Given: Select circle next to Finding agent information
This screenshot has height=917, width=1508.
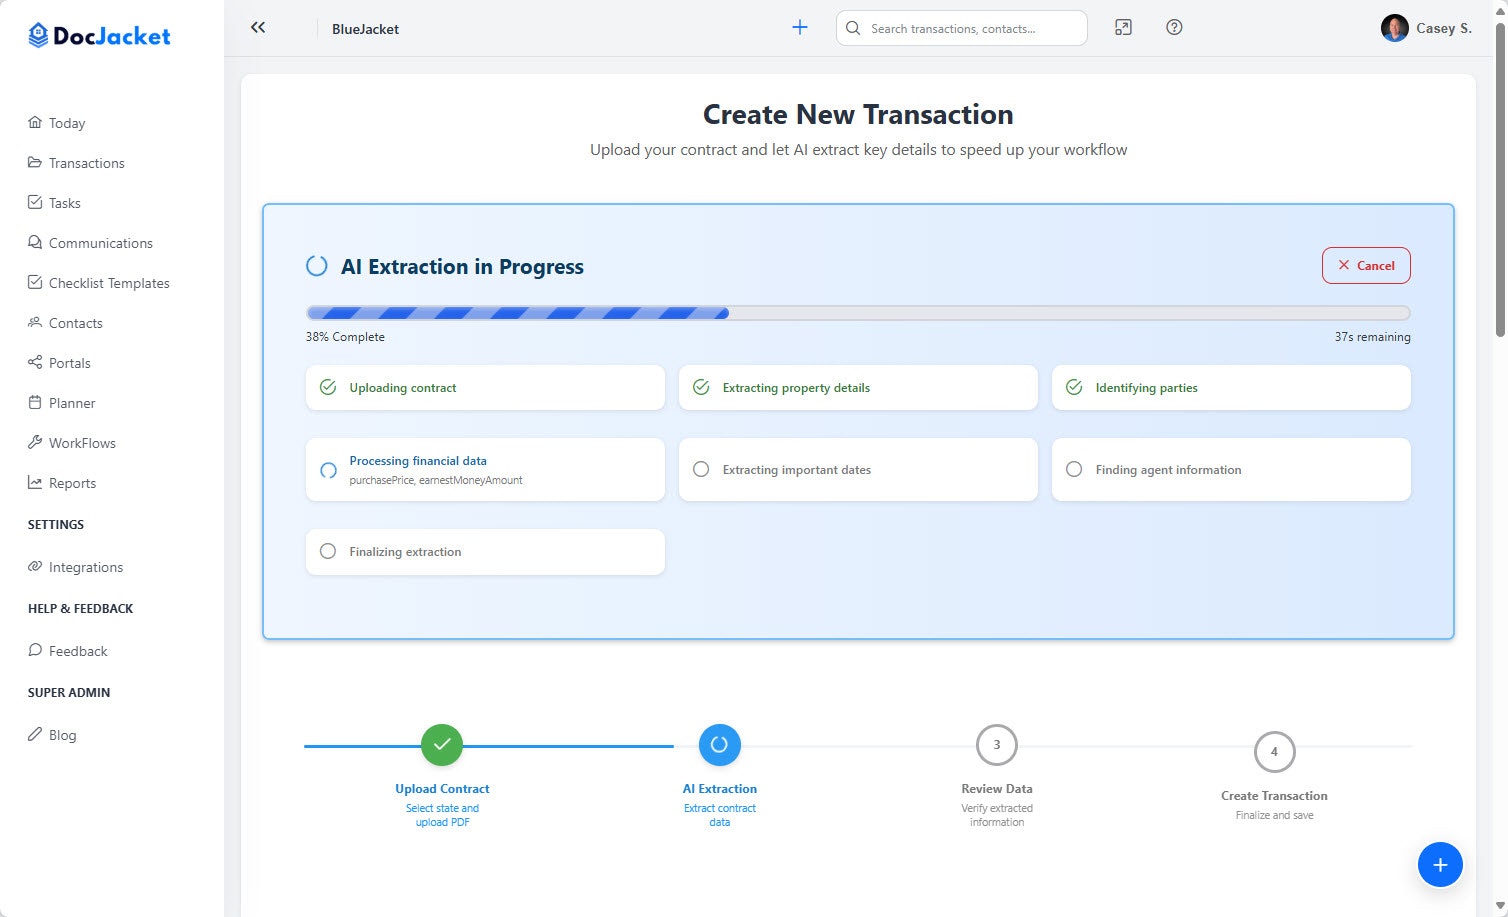Looking at the screenshot, I should pos(1074,469).
